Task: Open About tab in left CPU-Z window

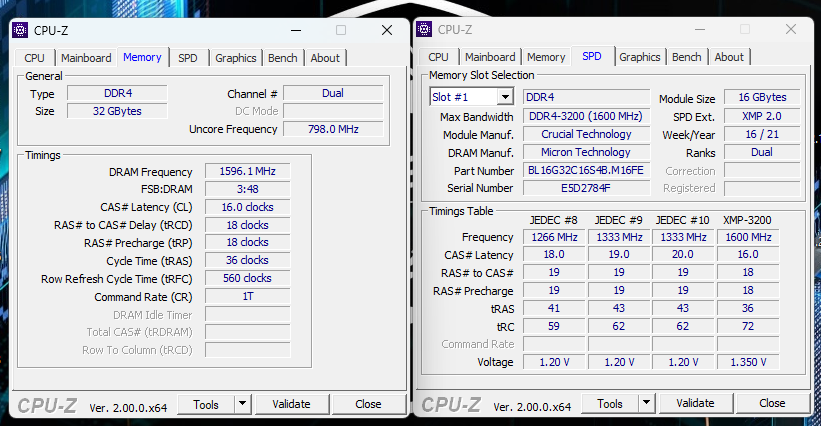Action: point(325,58)
